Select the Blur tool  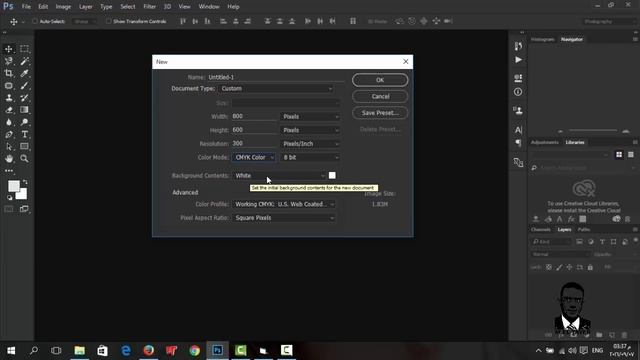(x=9, y=122)
